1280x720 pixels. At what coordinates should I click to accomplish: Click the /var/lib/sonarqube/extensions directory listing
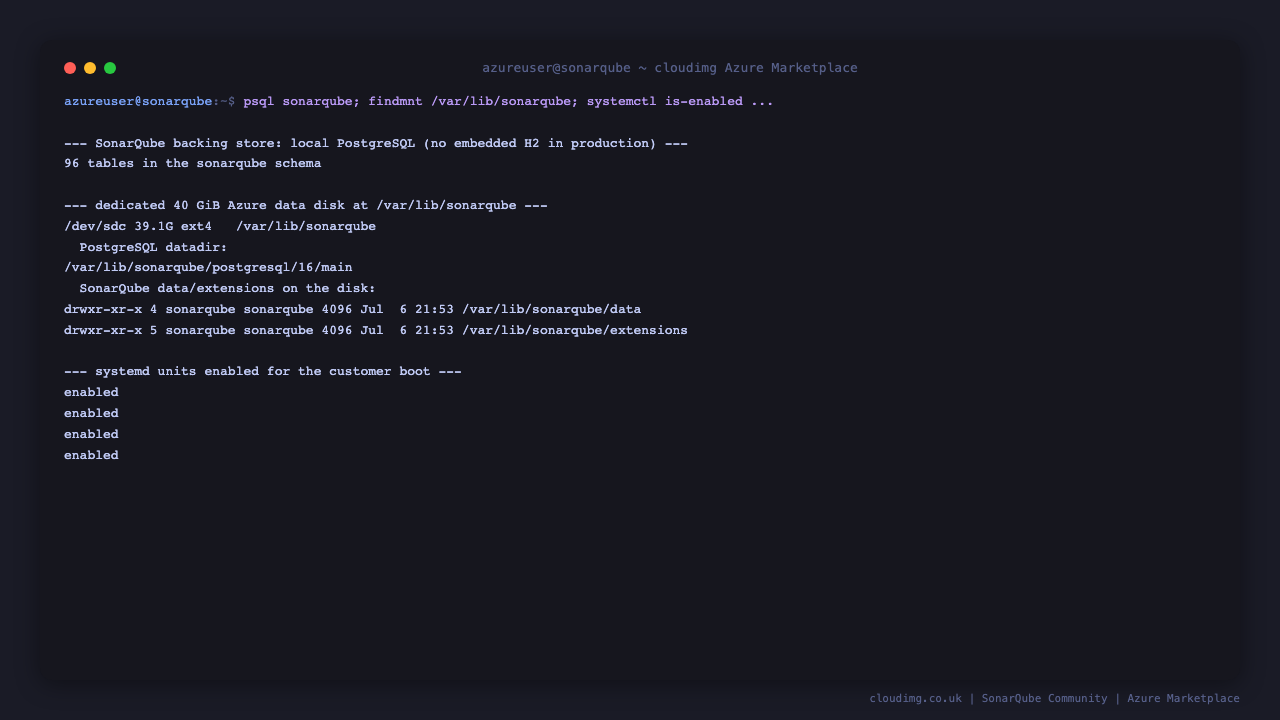(376, 330)
